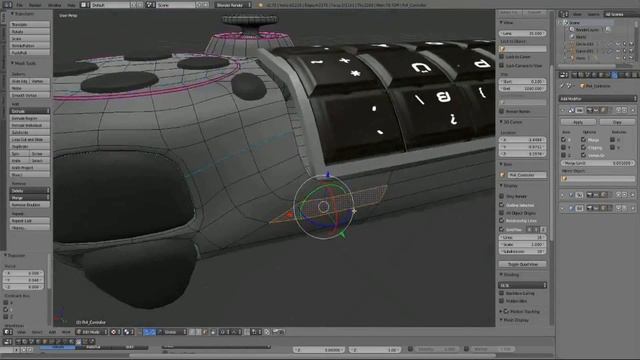Image resolution: width=640 pixels, height=360 pixels.
Task: Click the 3D Cursor X location field
Action: pos(522,140)
